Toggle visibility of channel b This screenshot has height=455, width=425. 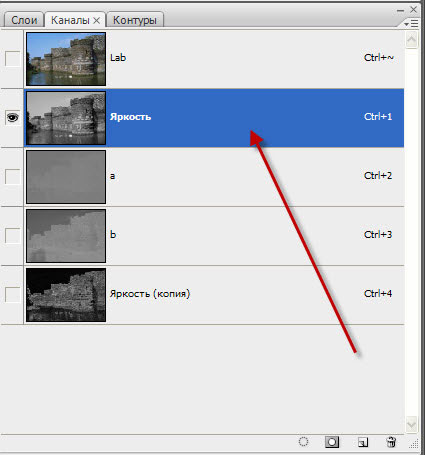tap(12, 236)
